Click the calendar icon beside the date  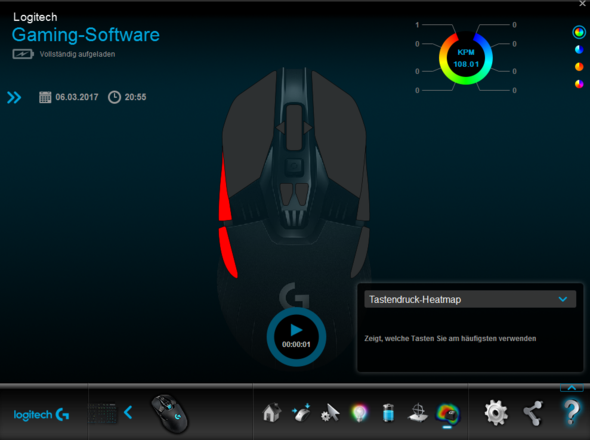tap(45, 97)
